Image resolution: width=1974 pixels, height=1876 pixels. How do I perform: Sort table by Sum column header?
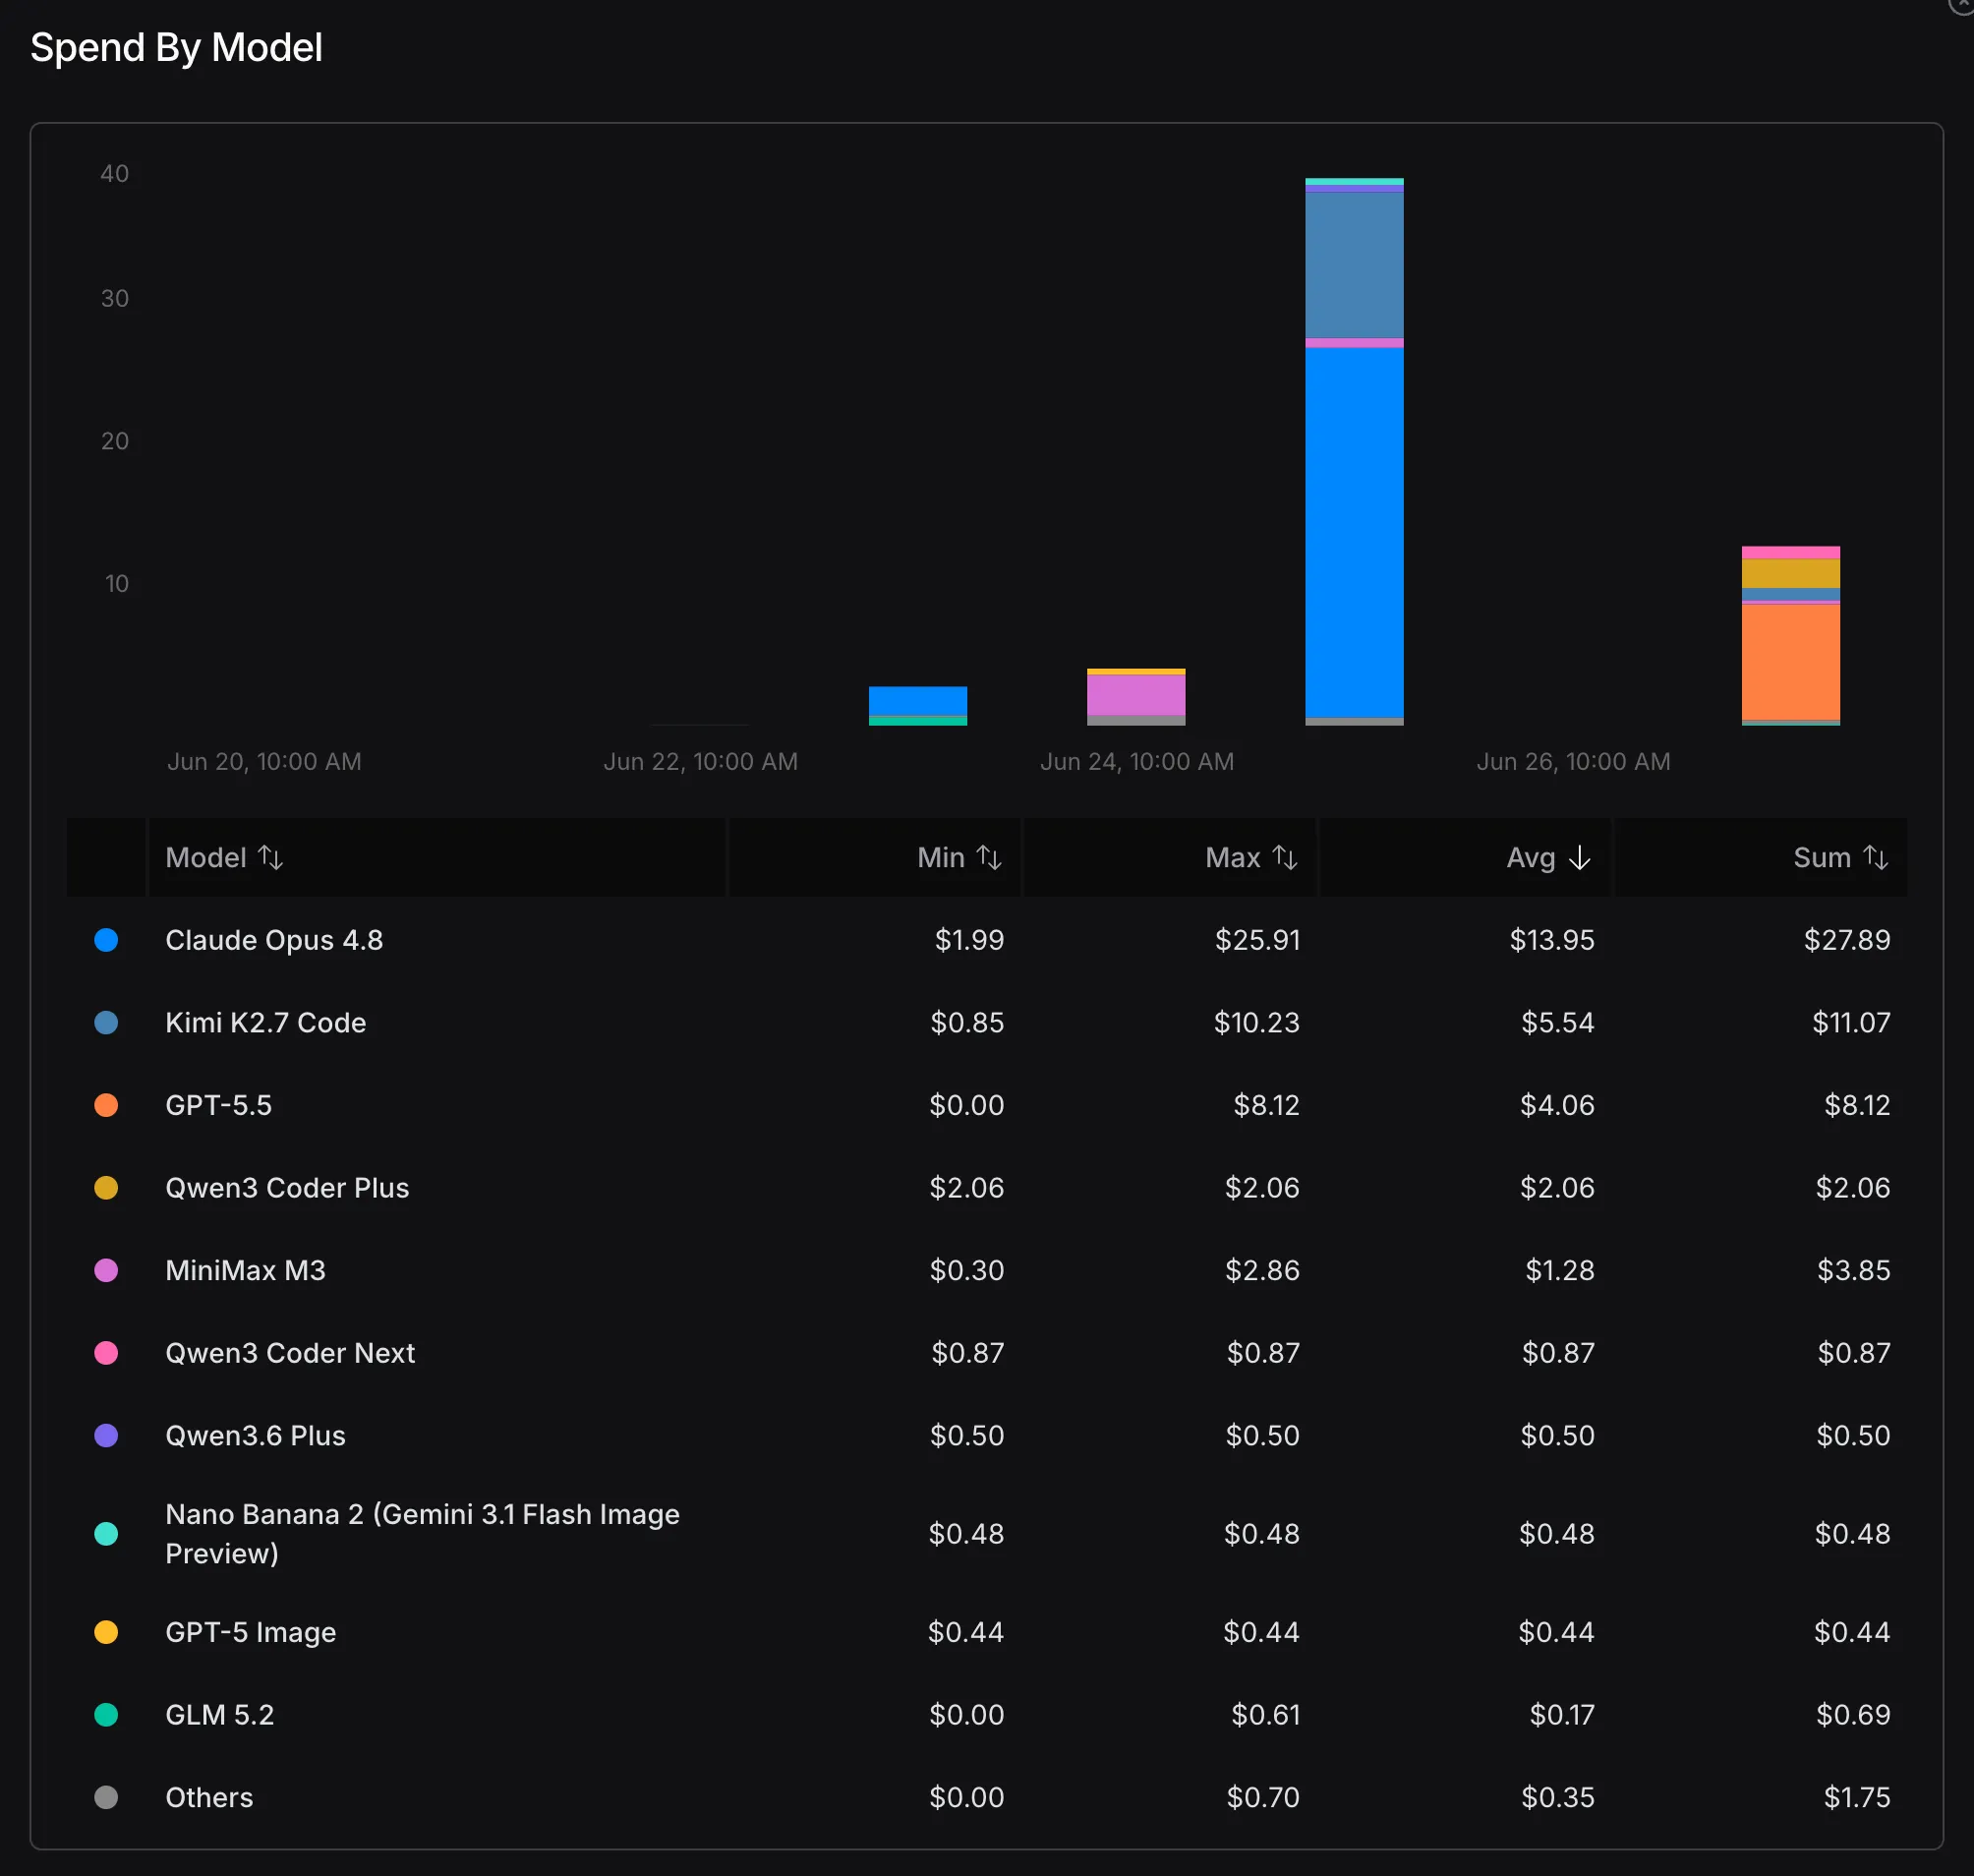tap(1840, 857)
